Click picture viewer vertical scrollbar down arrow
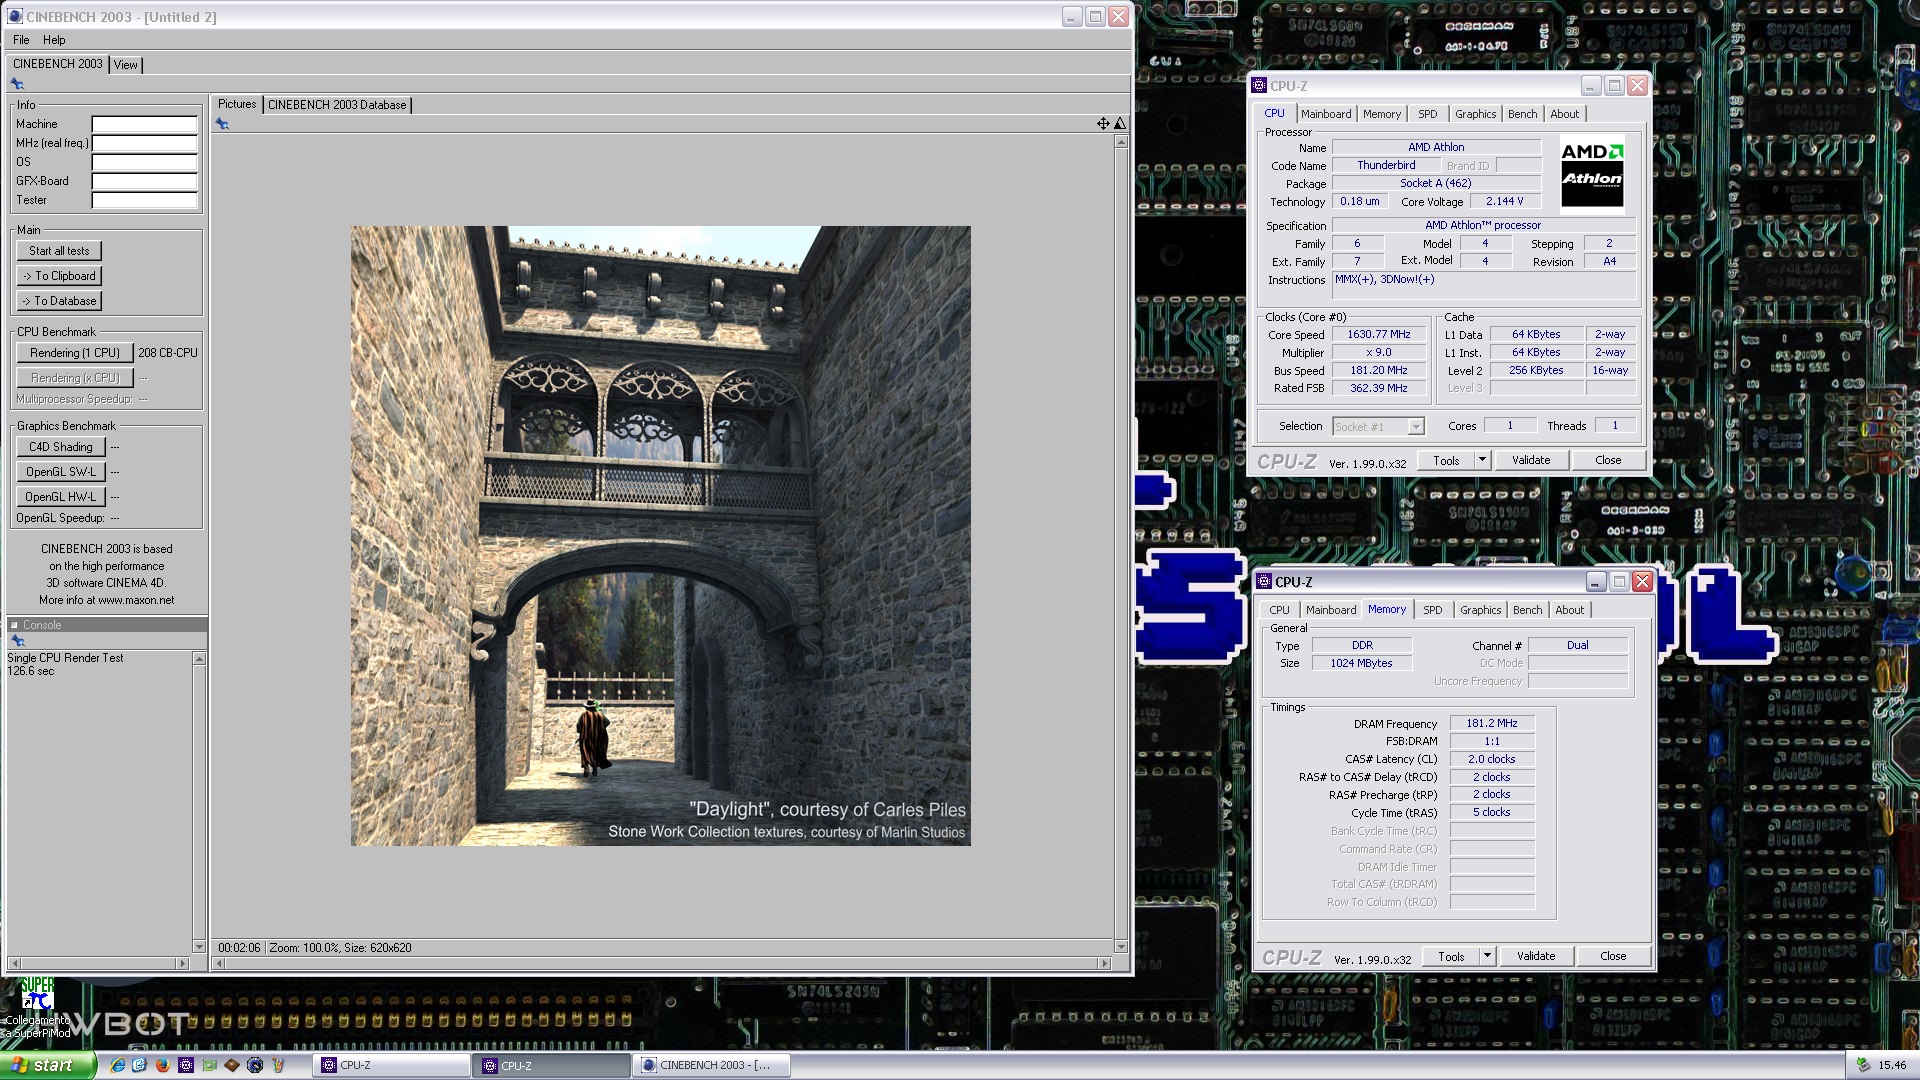This screenshot has width=1920, height=1080. [1121, 947]
